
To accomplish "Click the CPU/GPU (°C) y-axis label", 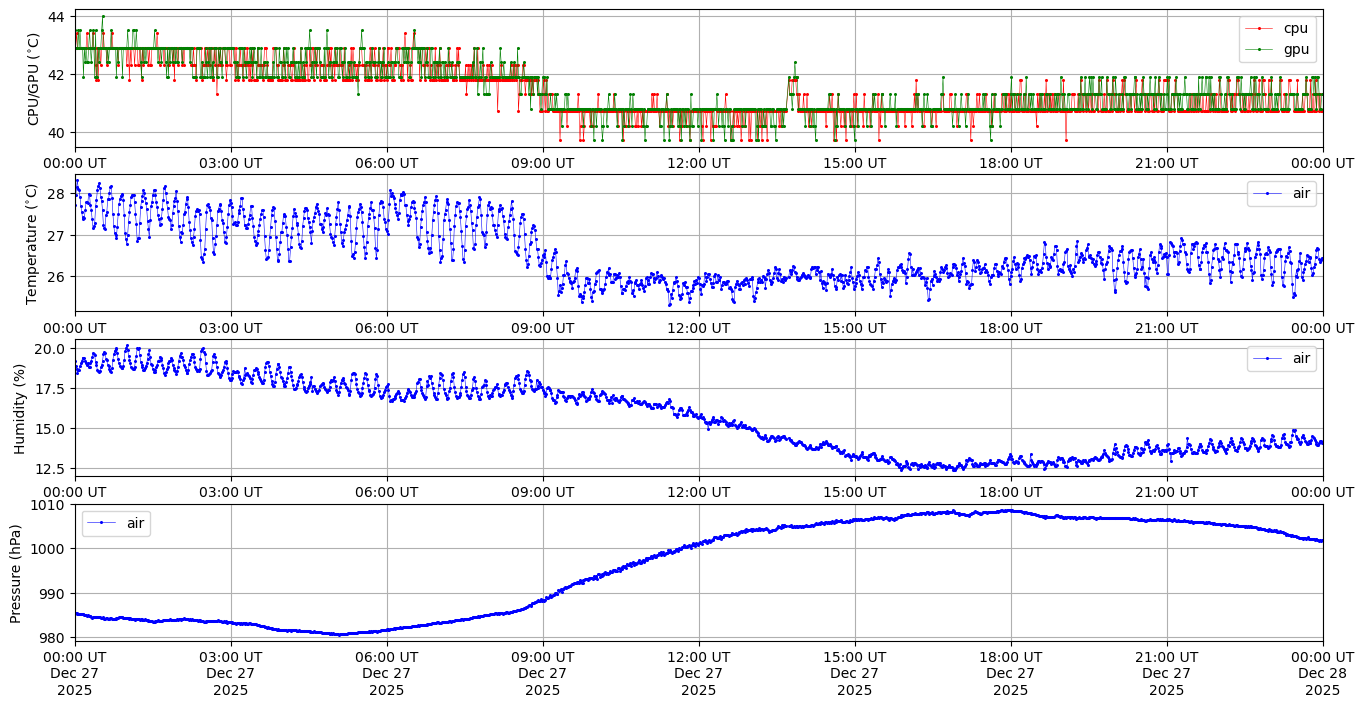I will (33, 79).
